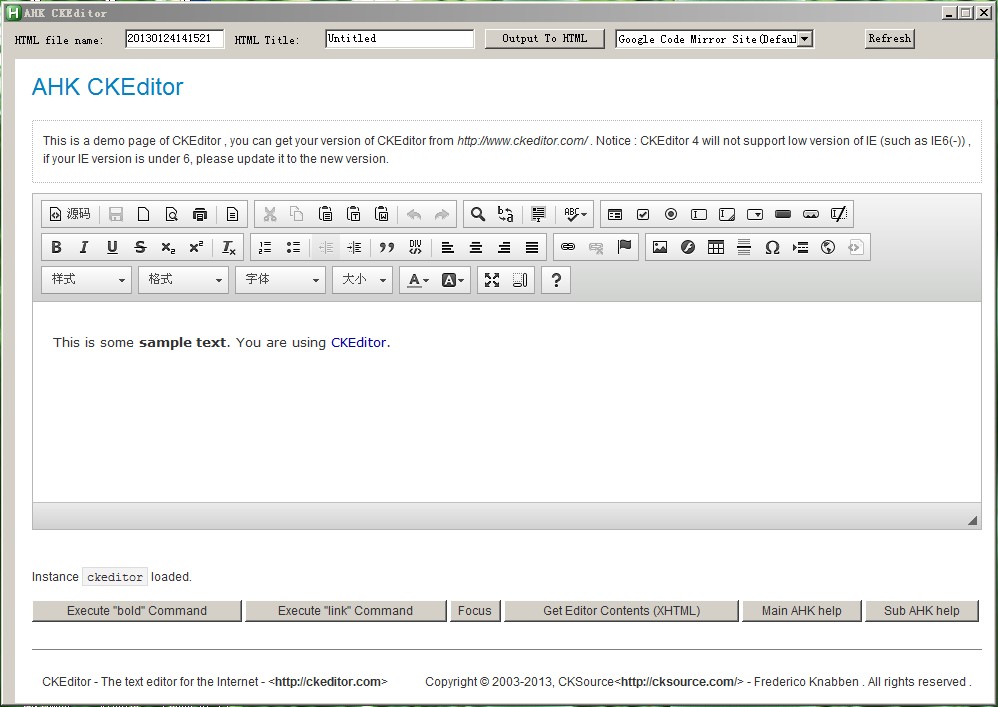
Task: Open the Format (格式) dropdown
Action: click(183, 280)
